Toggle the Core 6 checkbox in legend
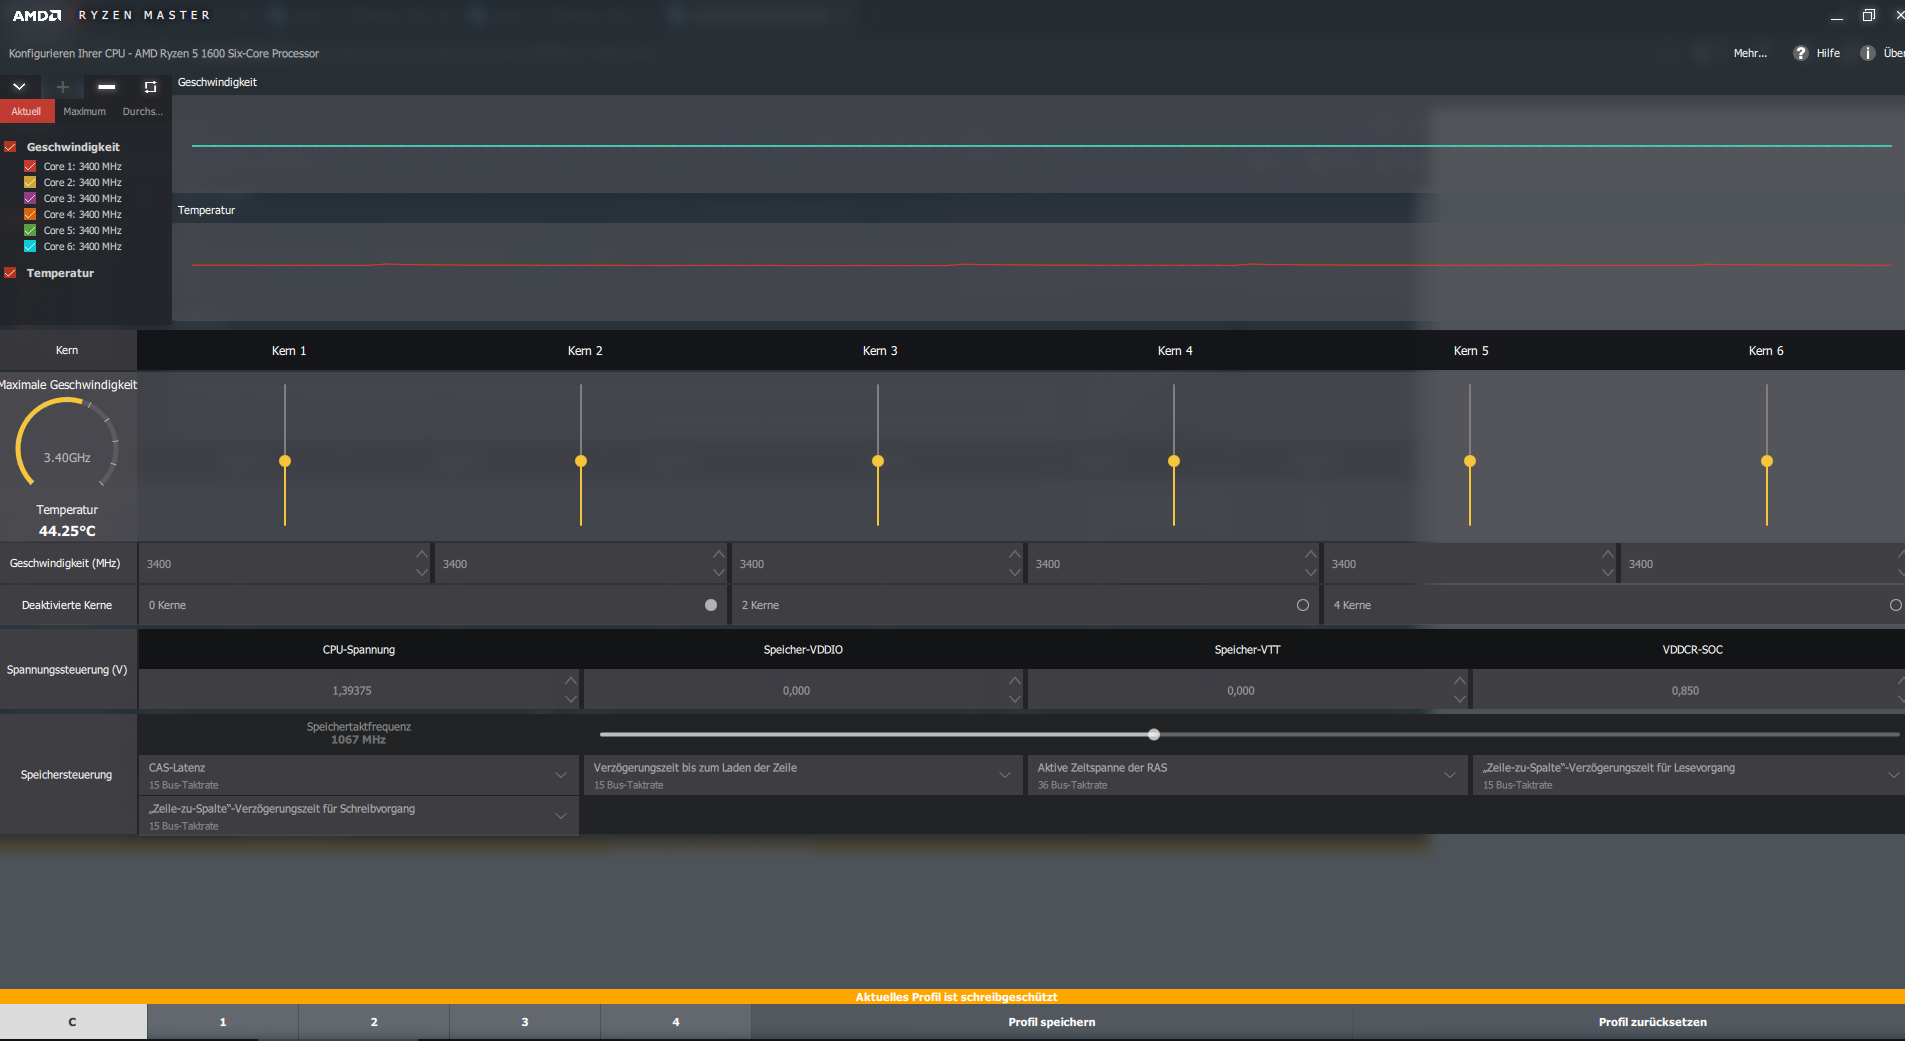Viewport: 1905px width, 1041px height. [x=30, y=247]
